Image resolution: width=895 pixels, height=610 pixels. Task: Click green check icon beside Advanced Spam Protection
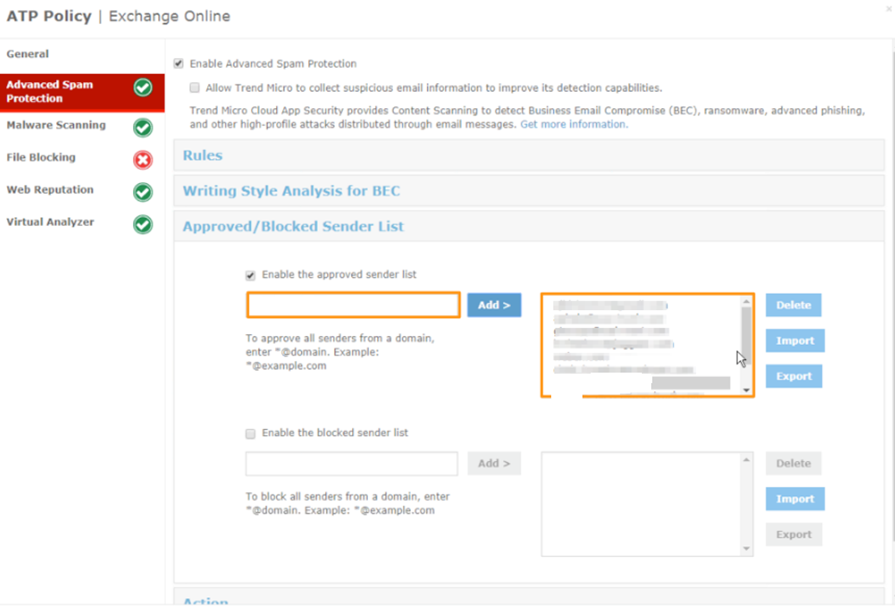[143, 89]
